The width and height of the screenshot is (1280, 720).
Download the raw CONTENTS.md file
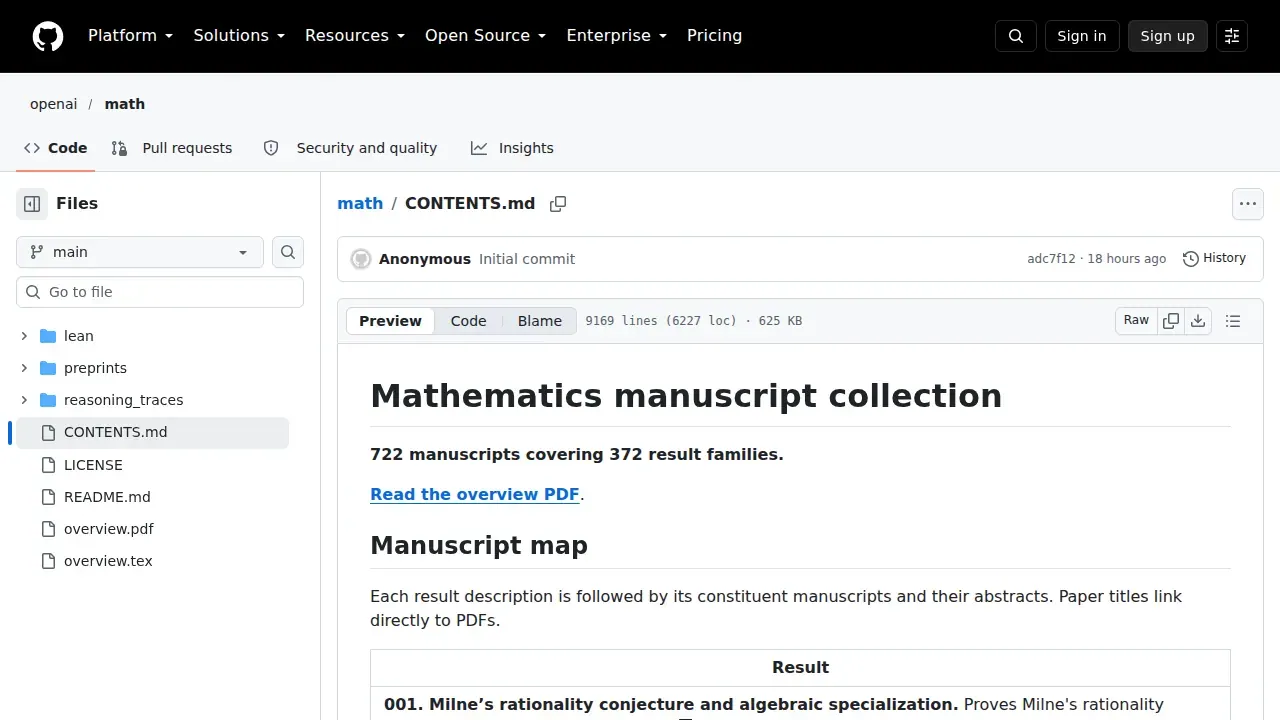coord(1198,321)
